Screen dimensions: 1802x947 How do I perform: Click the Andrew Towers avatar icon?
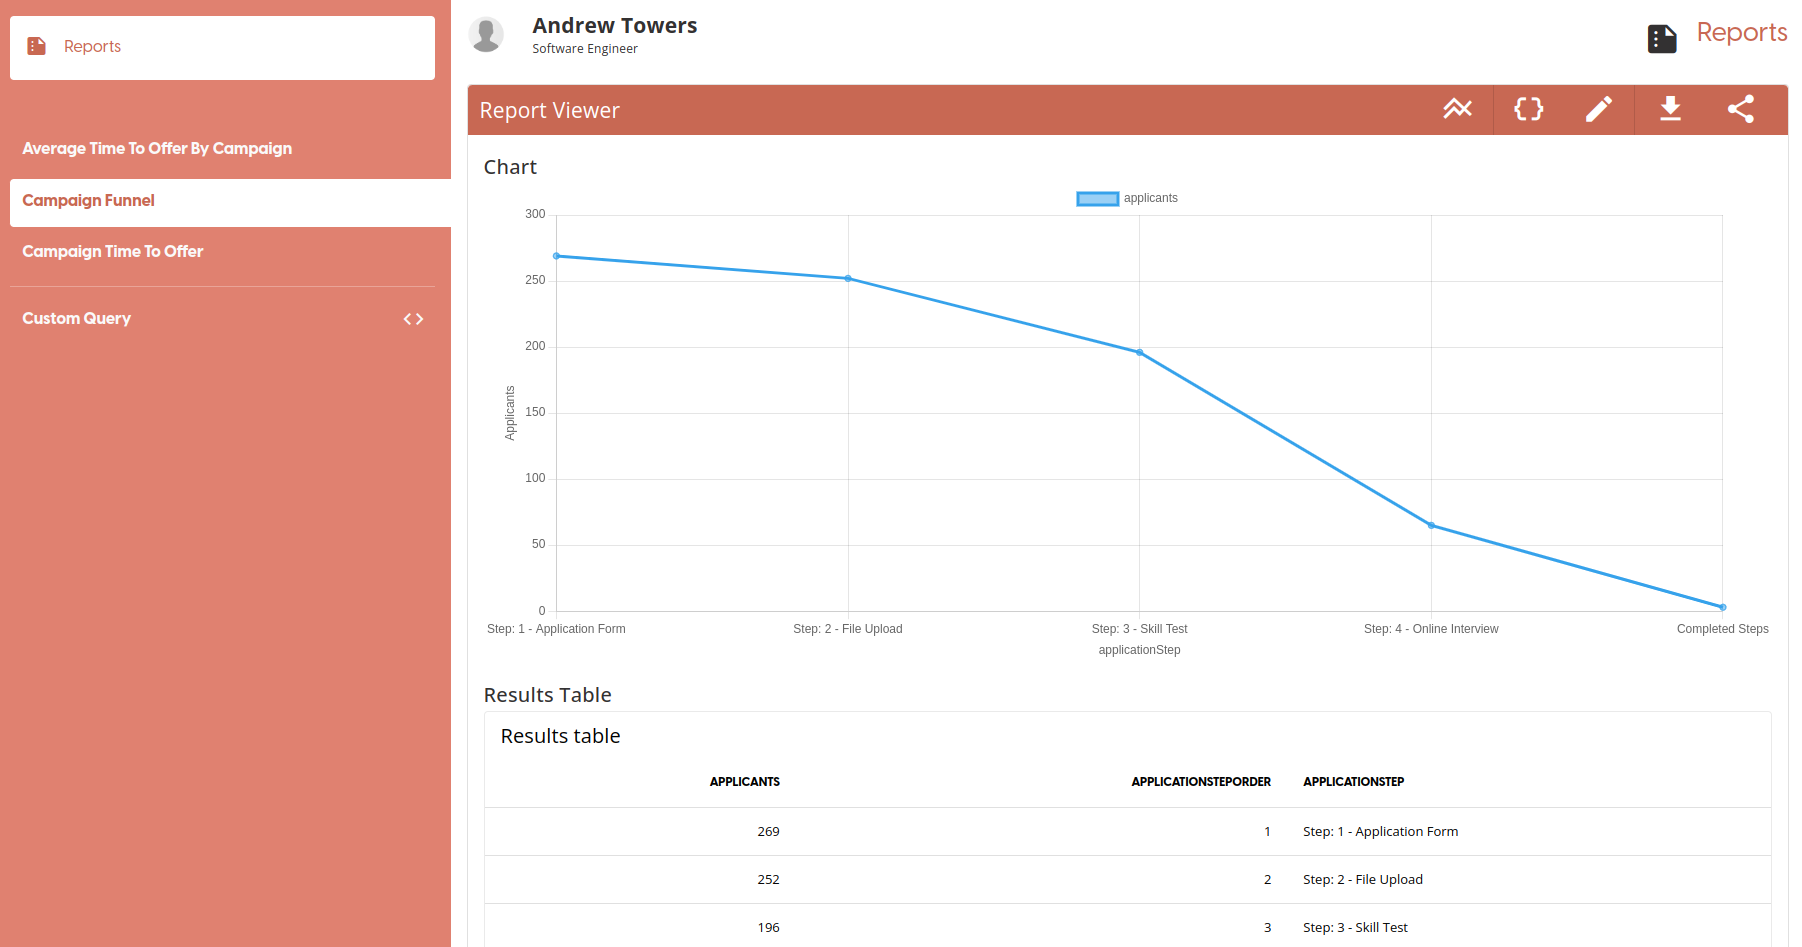point(487,35)
